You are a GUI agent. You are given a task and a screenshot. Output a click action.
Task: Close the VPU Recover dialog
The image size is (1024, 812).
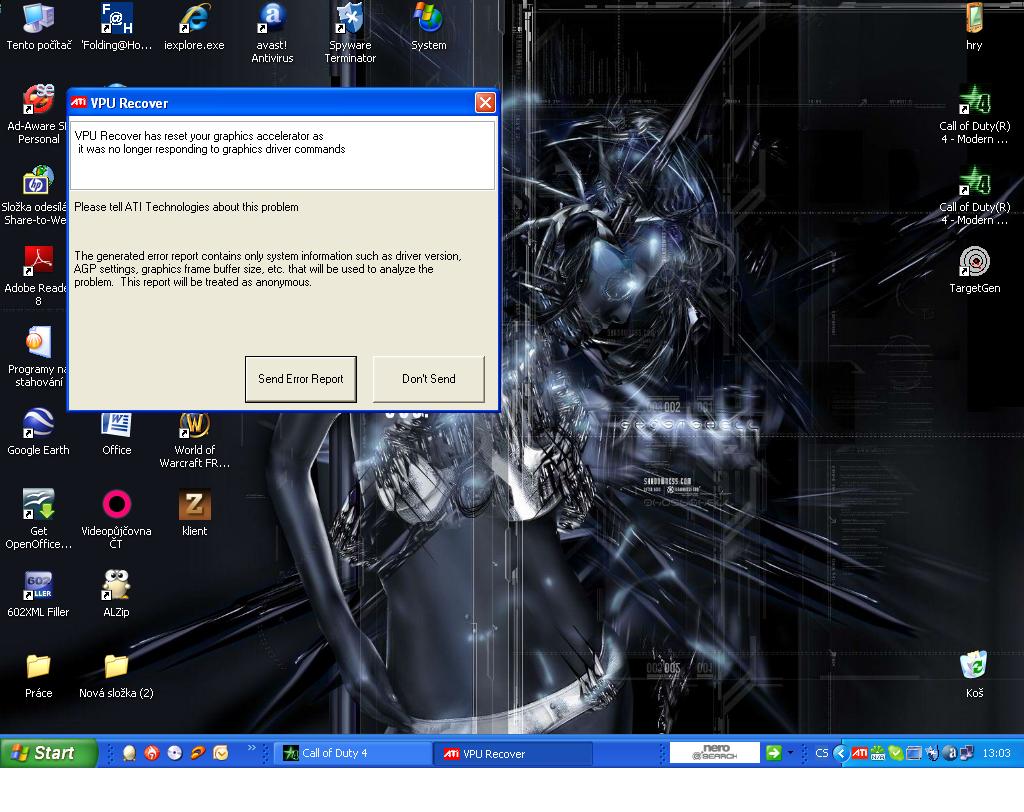click(485, 103)
